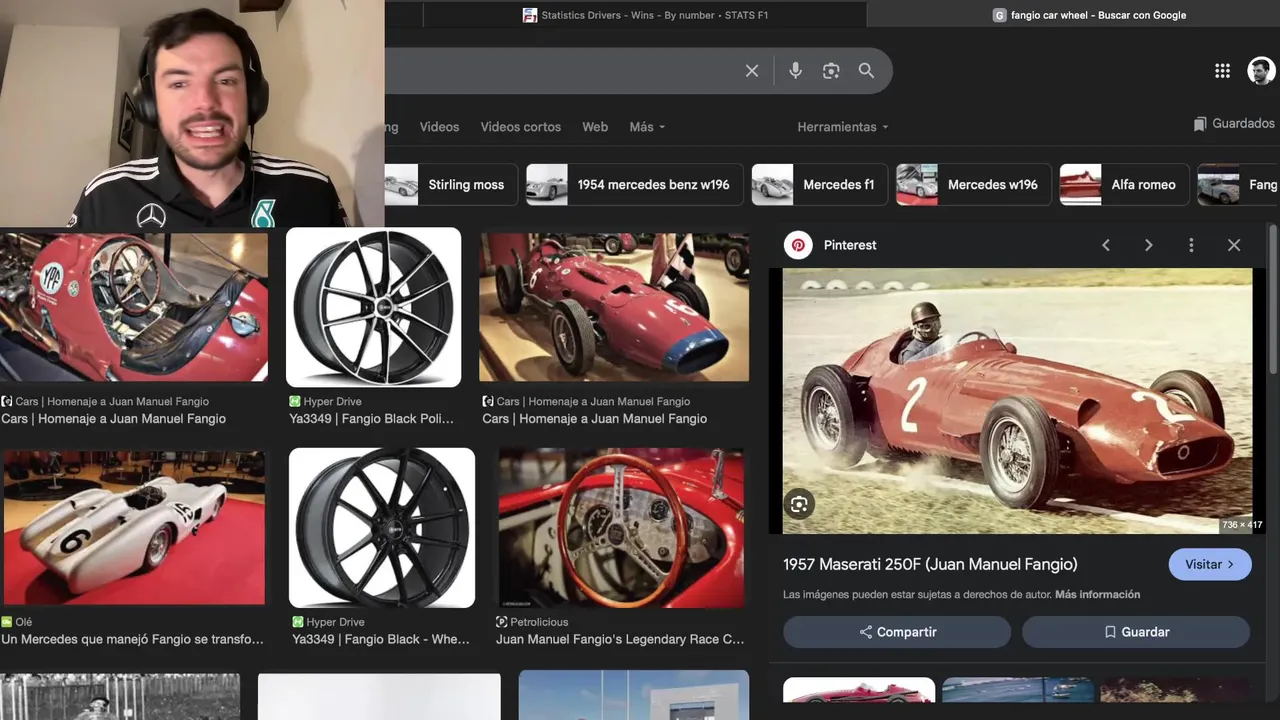Open Hyper Drive polished black wheel thumbnail
The height and width of the screenshot is (720, 1280).
(374, 307)
